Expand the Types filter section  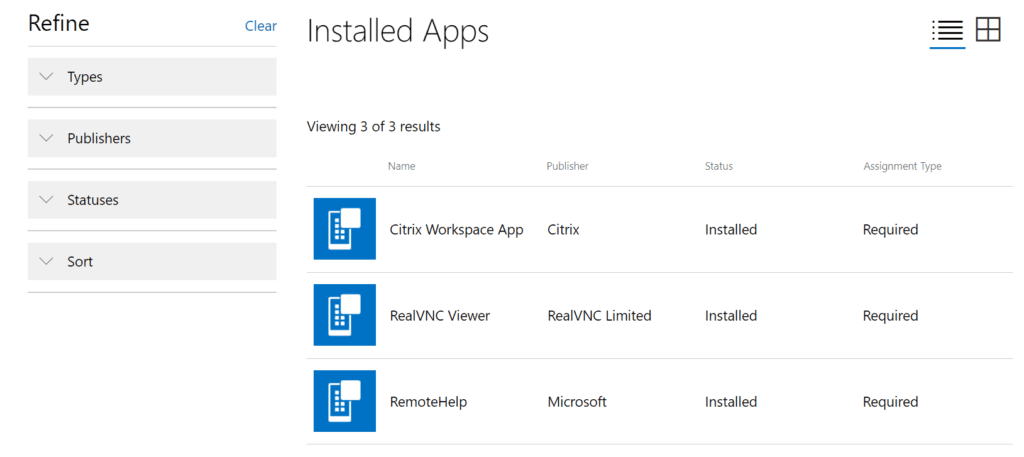(x=152, y=77)
